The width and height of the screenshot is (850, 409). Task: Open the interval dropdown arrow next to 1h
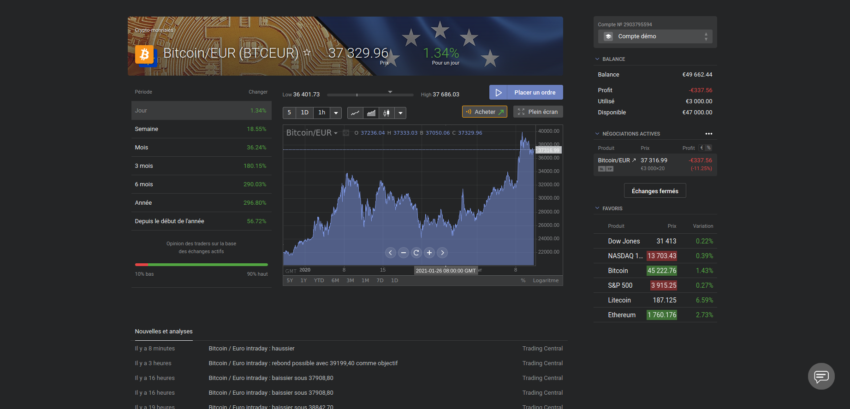tap(336, 113)
